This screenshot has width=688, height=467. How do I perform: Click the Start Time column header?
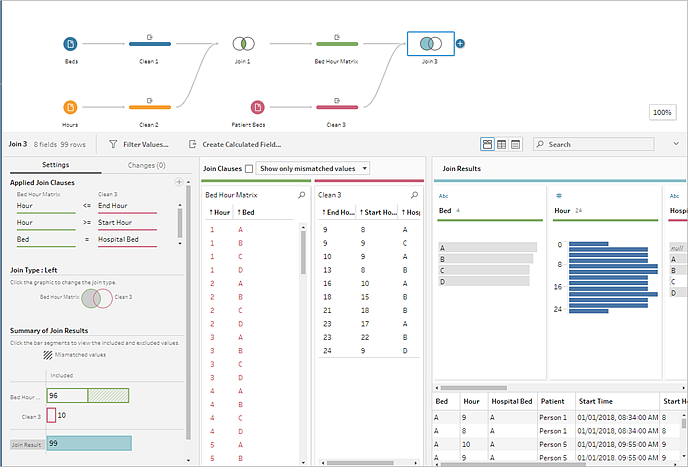click(x=617, y=401)
